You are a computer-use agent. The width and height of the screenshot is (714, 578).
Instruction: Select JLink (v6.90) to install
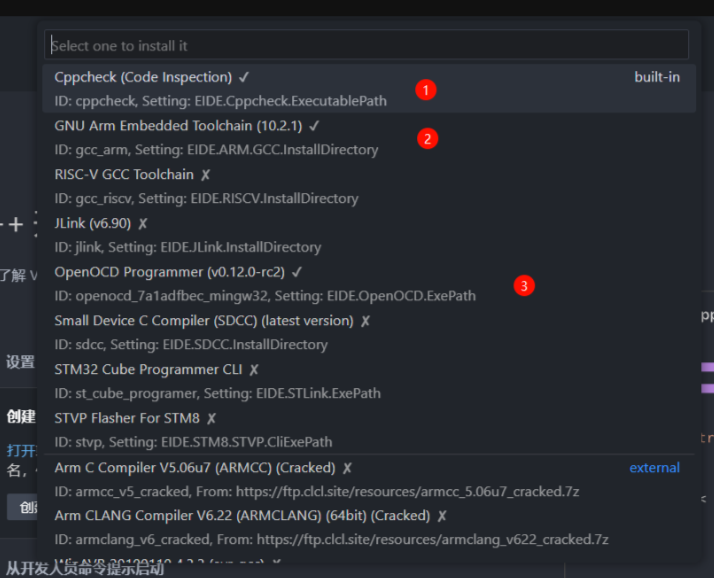369,235
